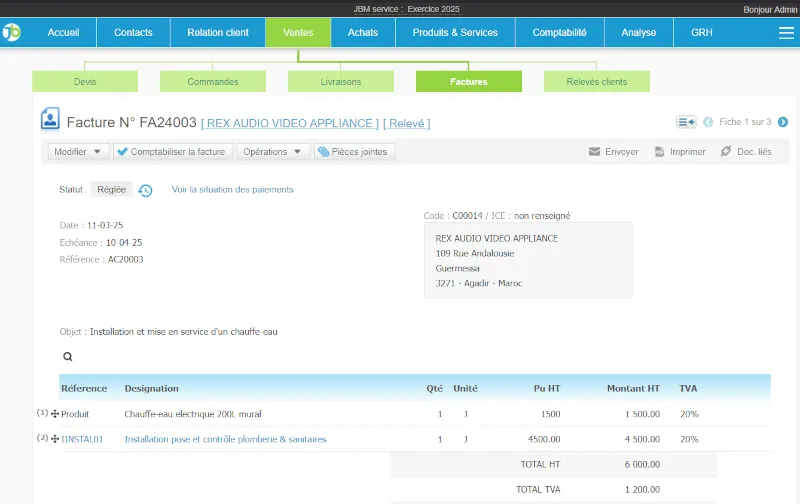The image size is (800, 504).
Task: Go to next record arrow
Action: coord(783,122)
